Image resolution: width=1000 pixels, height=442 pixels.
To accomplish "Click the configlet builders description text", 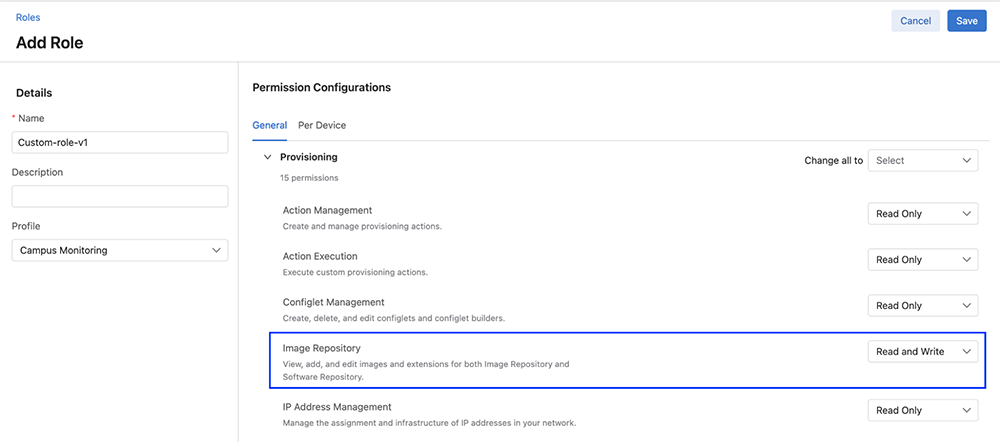I will tap(394, 318).
